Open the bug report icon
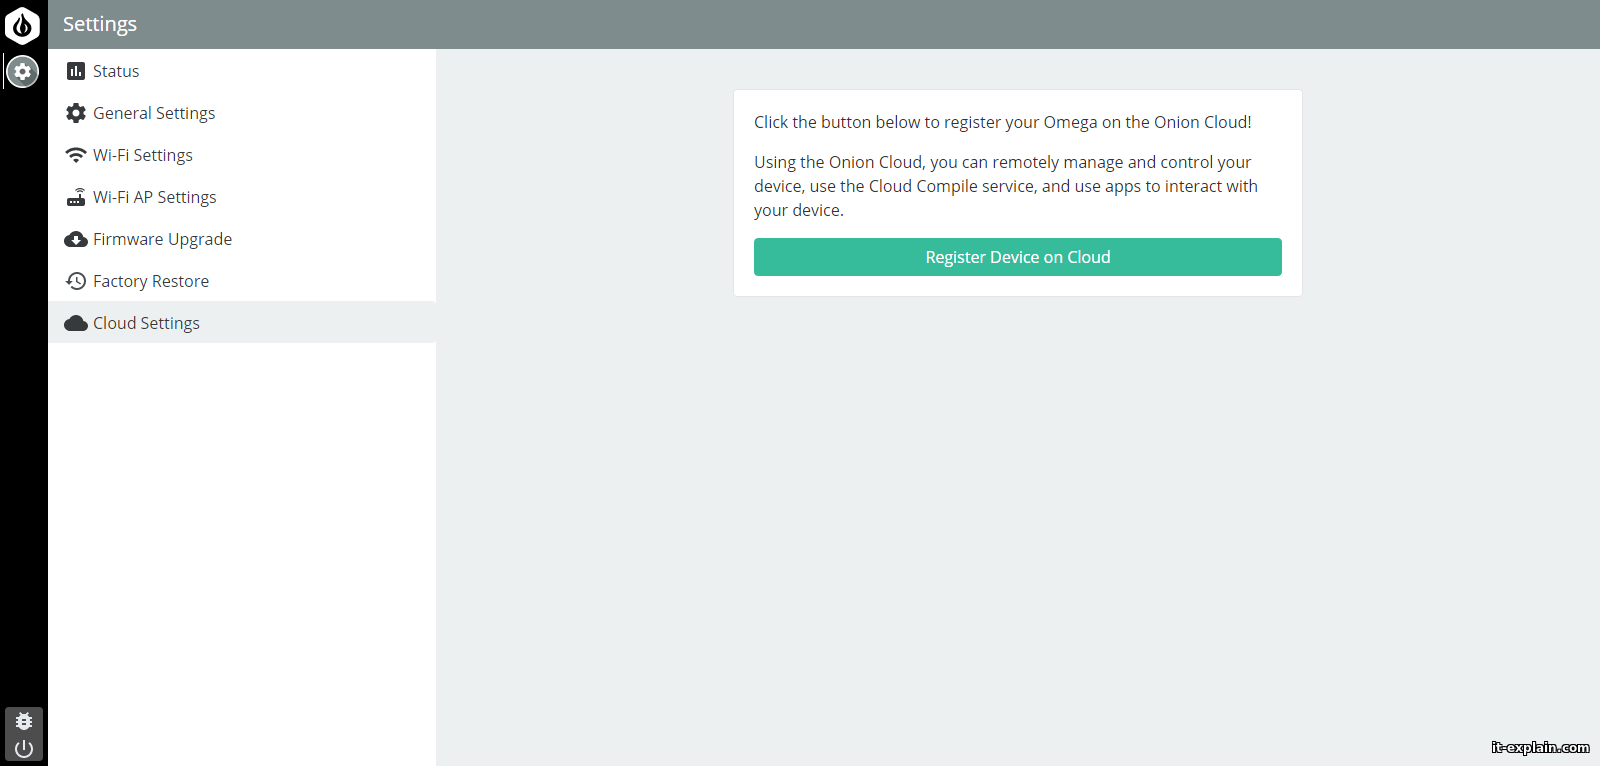Screen dimensions: 1600x766 point(24,721)
